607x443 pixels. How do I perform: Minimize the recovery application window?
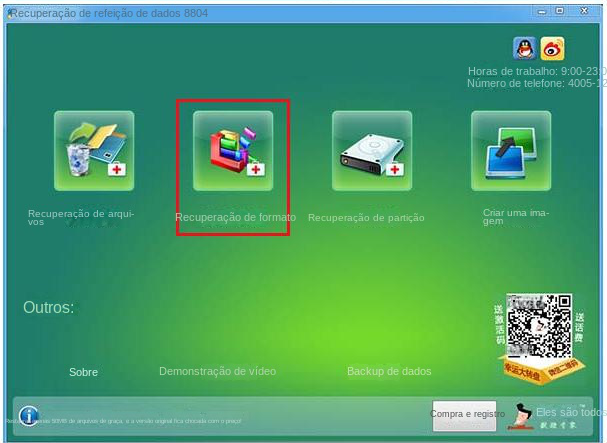542,12
